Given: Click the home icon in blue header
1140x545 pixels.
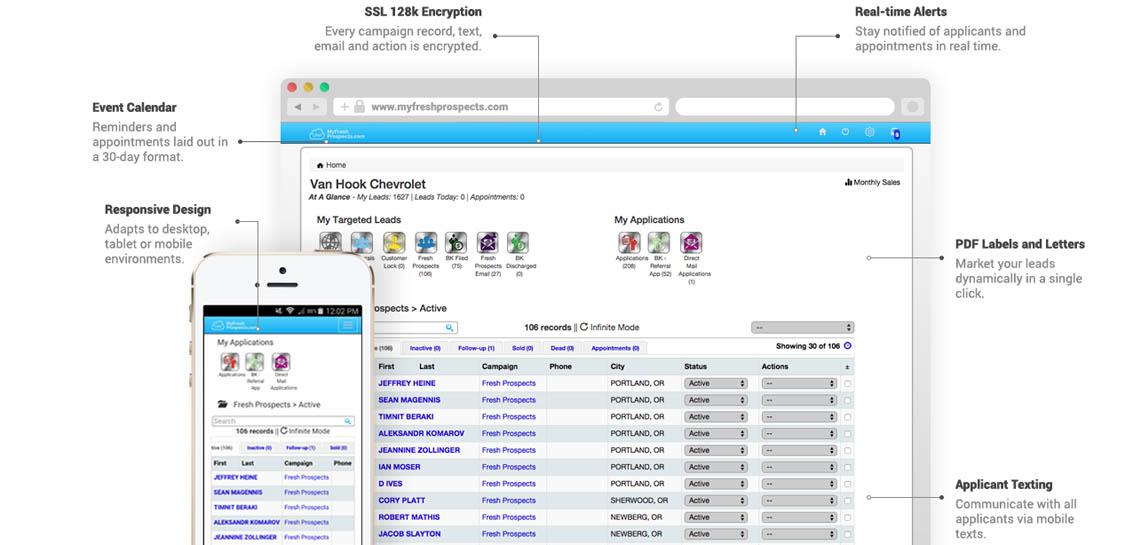Looking at the screenshot, I should pyautogui.click(x=822, y=132).
